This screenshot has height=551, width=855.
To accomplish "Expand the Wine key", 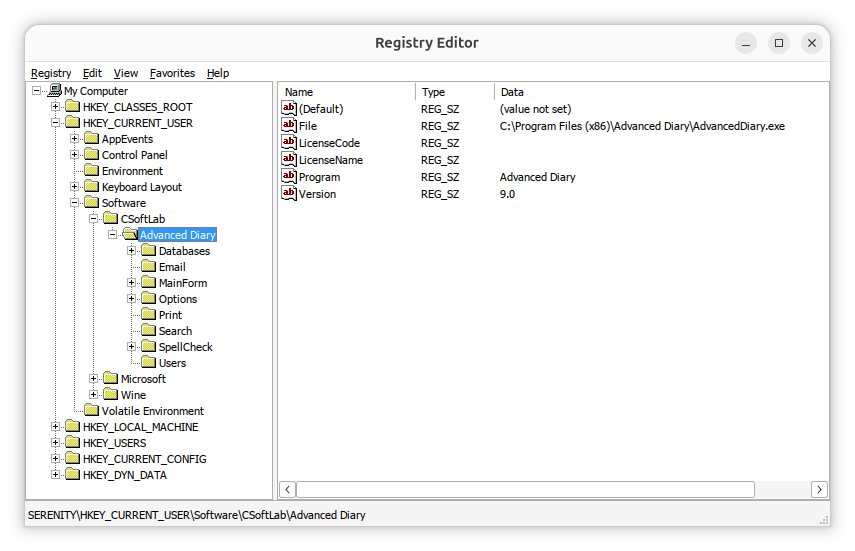I will click(93, 394).
